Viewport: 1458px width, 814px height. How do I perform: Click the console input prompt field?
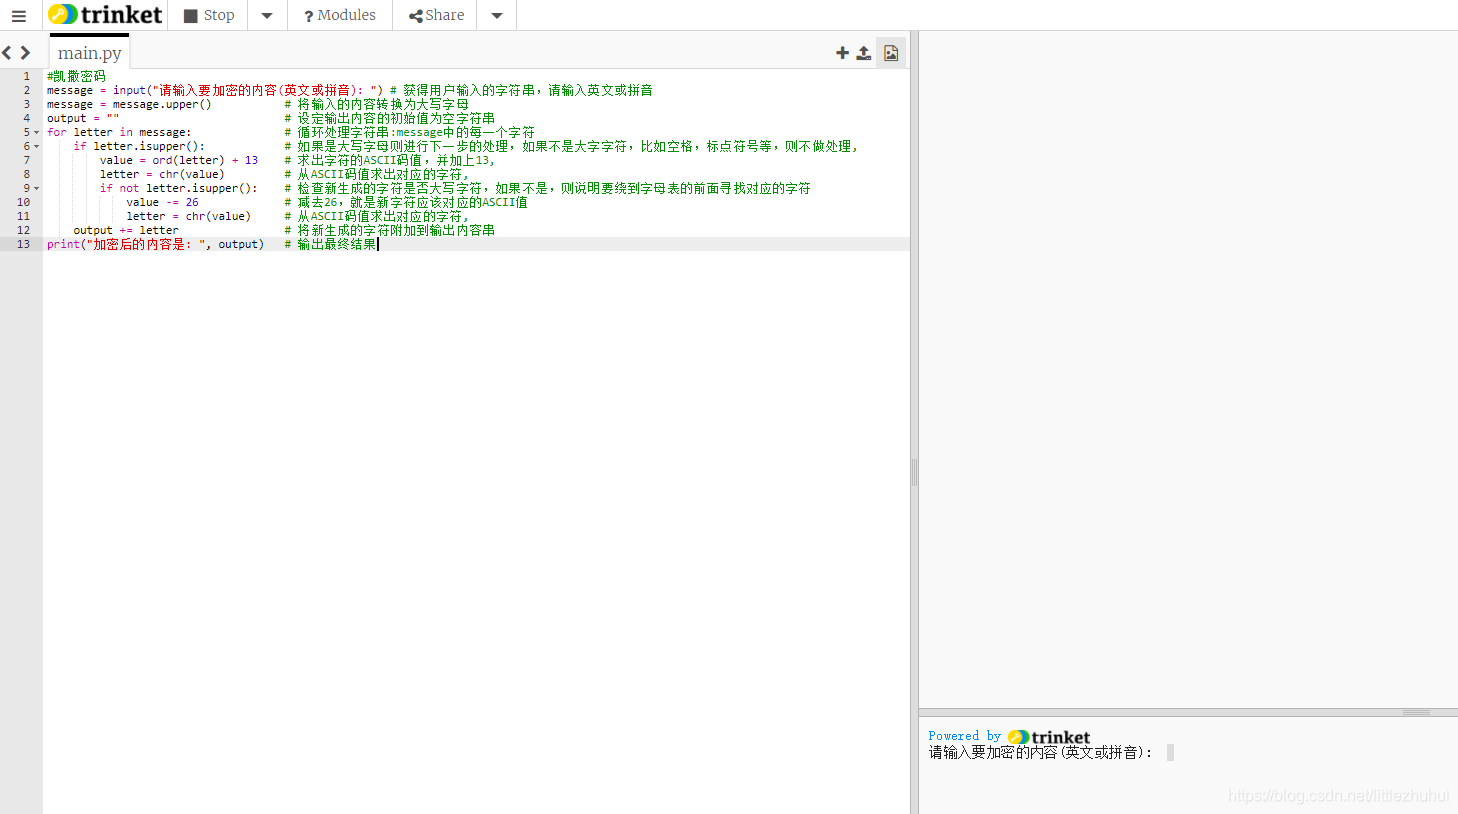(x=1170, y=752)
